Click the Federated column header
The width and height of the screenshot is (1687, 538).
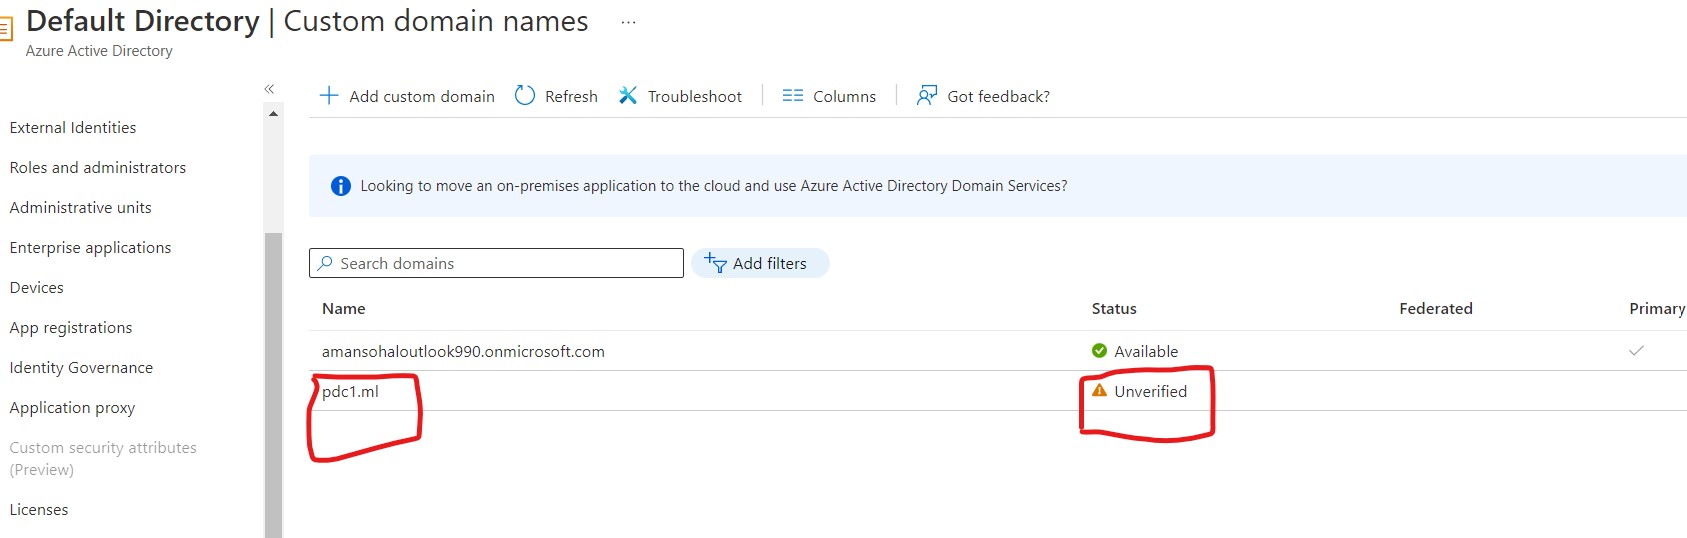point(1436,309)
